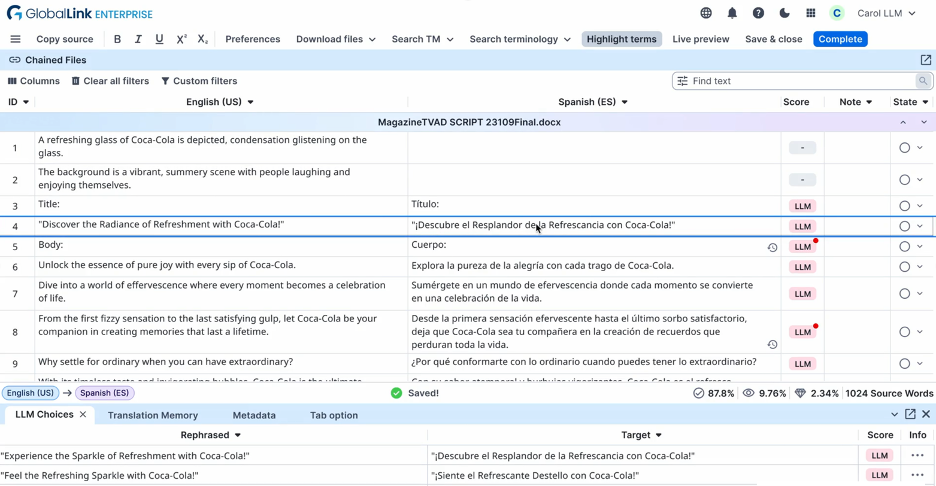936x486 pixels.
Task: Apply superscript formatting
Action: 181,39
